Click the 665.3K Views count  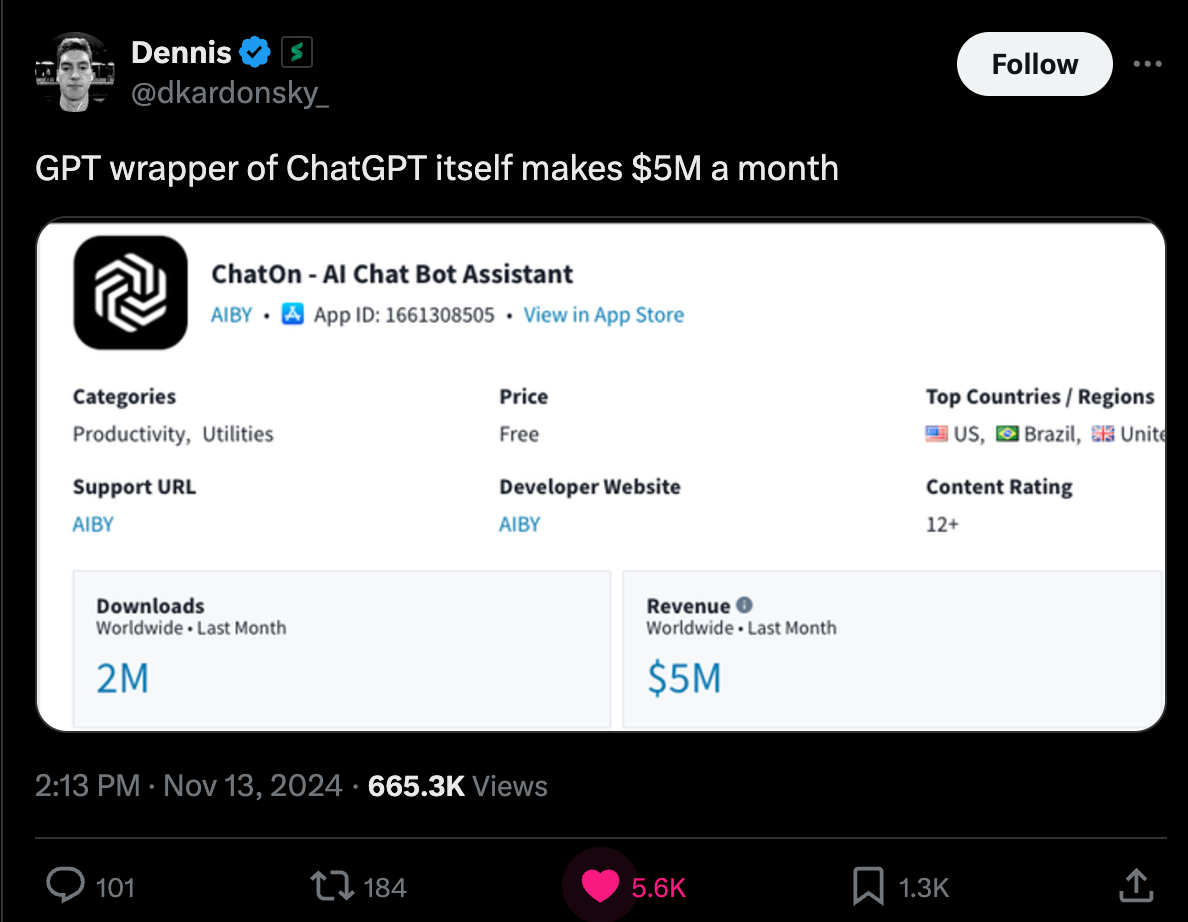(x=457, y=786)
